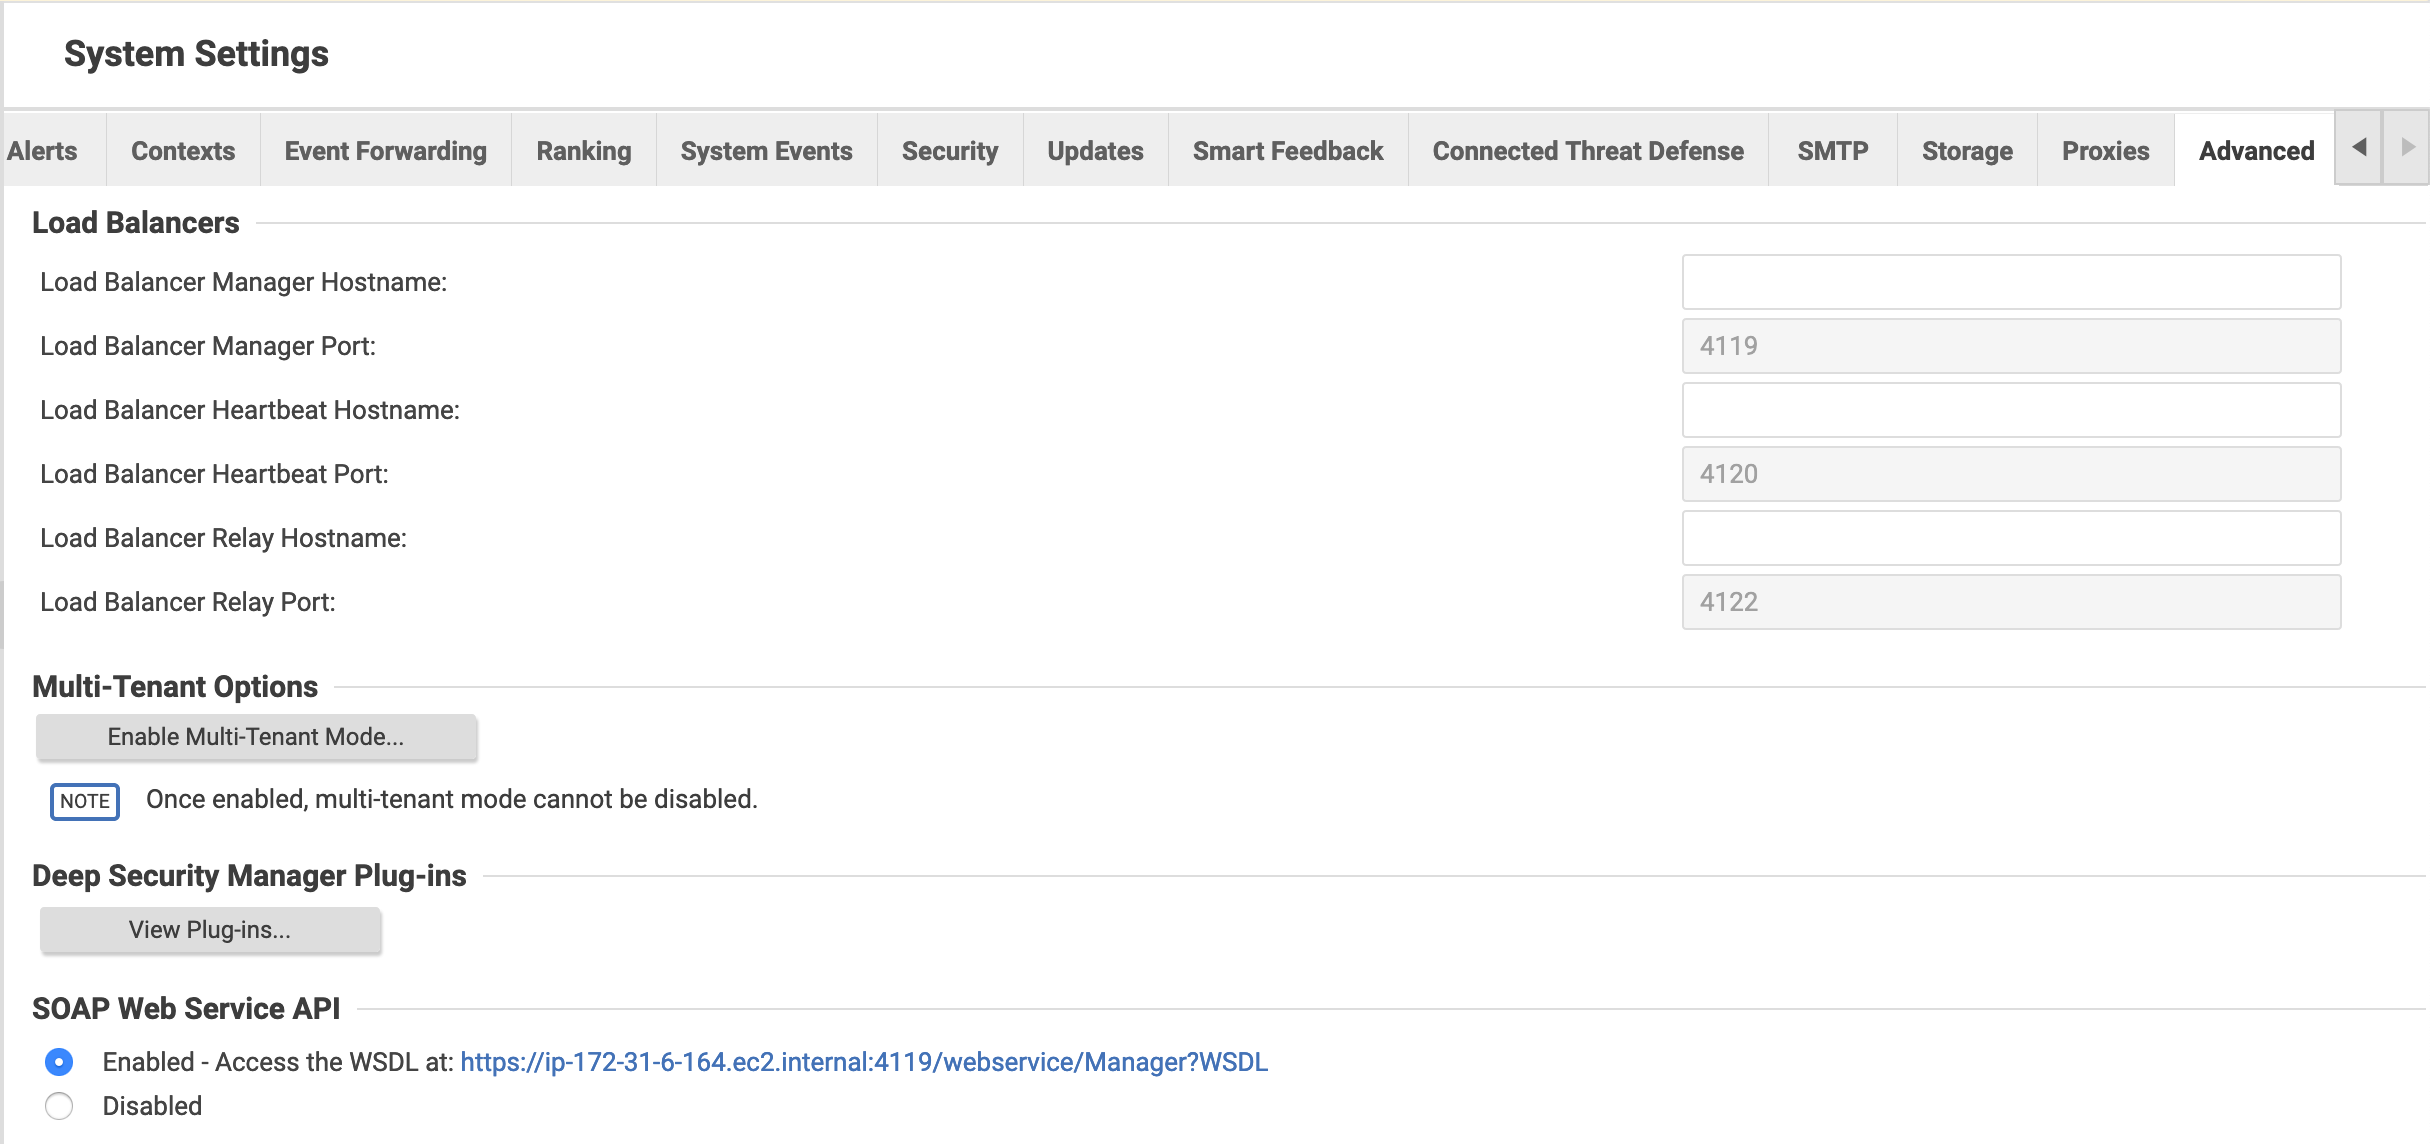This screenshot has height=1144, width=2430.
Task: Open the Smart Feedback tab
Action: tap(1287, 151)
